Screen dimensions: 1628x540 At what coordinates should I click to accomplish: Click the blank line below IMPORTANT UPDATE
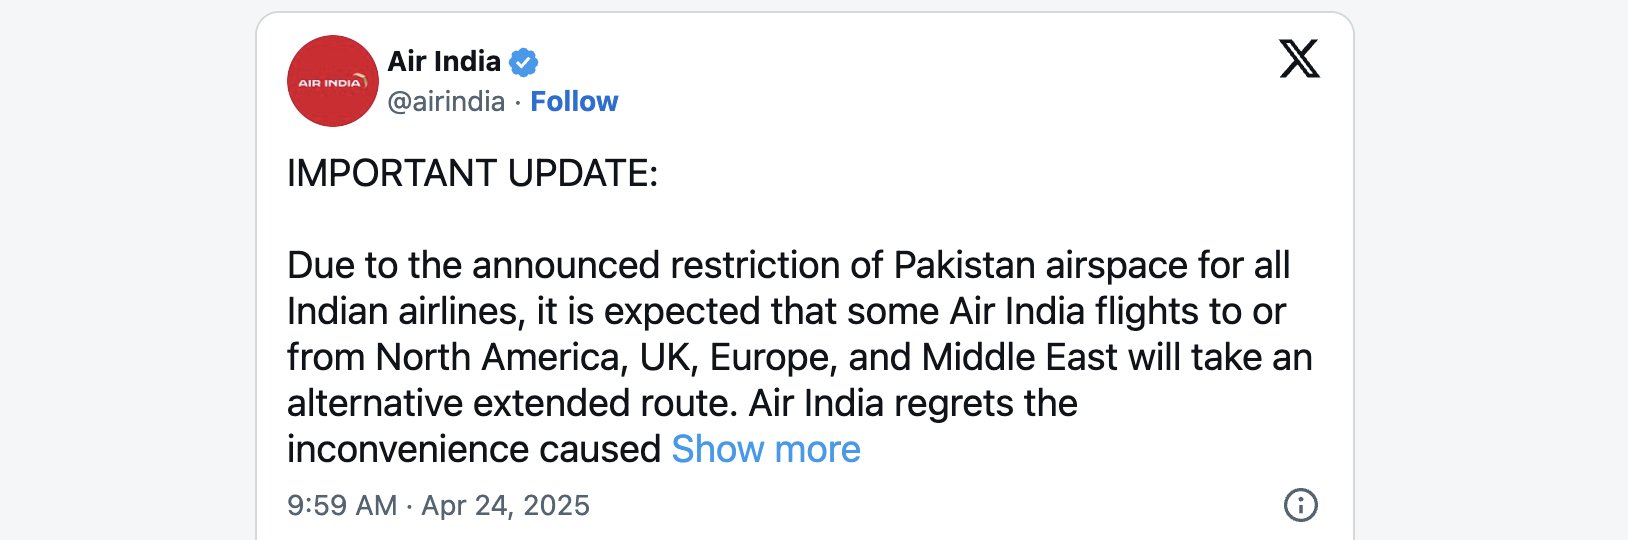(800, 219)
